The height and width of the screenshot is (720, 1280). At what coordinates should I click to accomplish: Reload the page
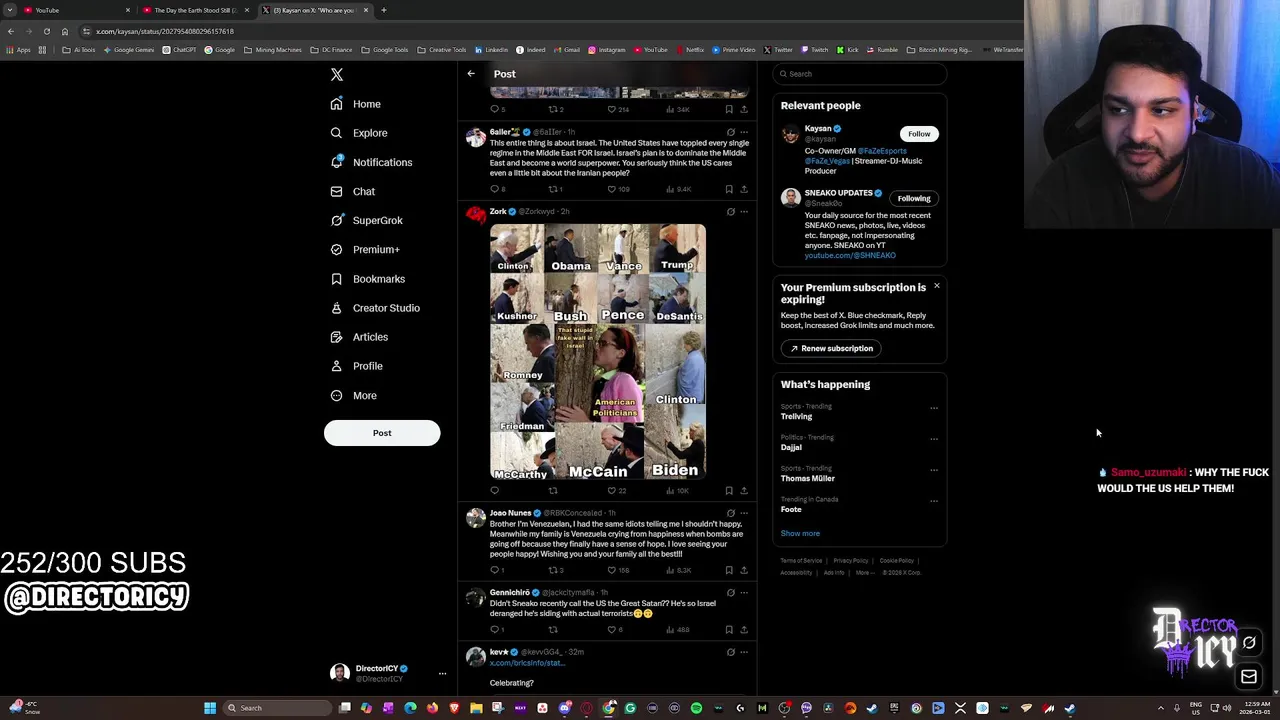tap(46, 31)
